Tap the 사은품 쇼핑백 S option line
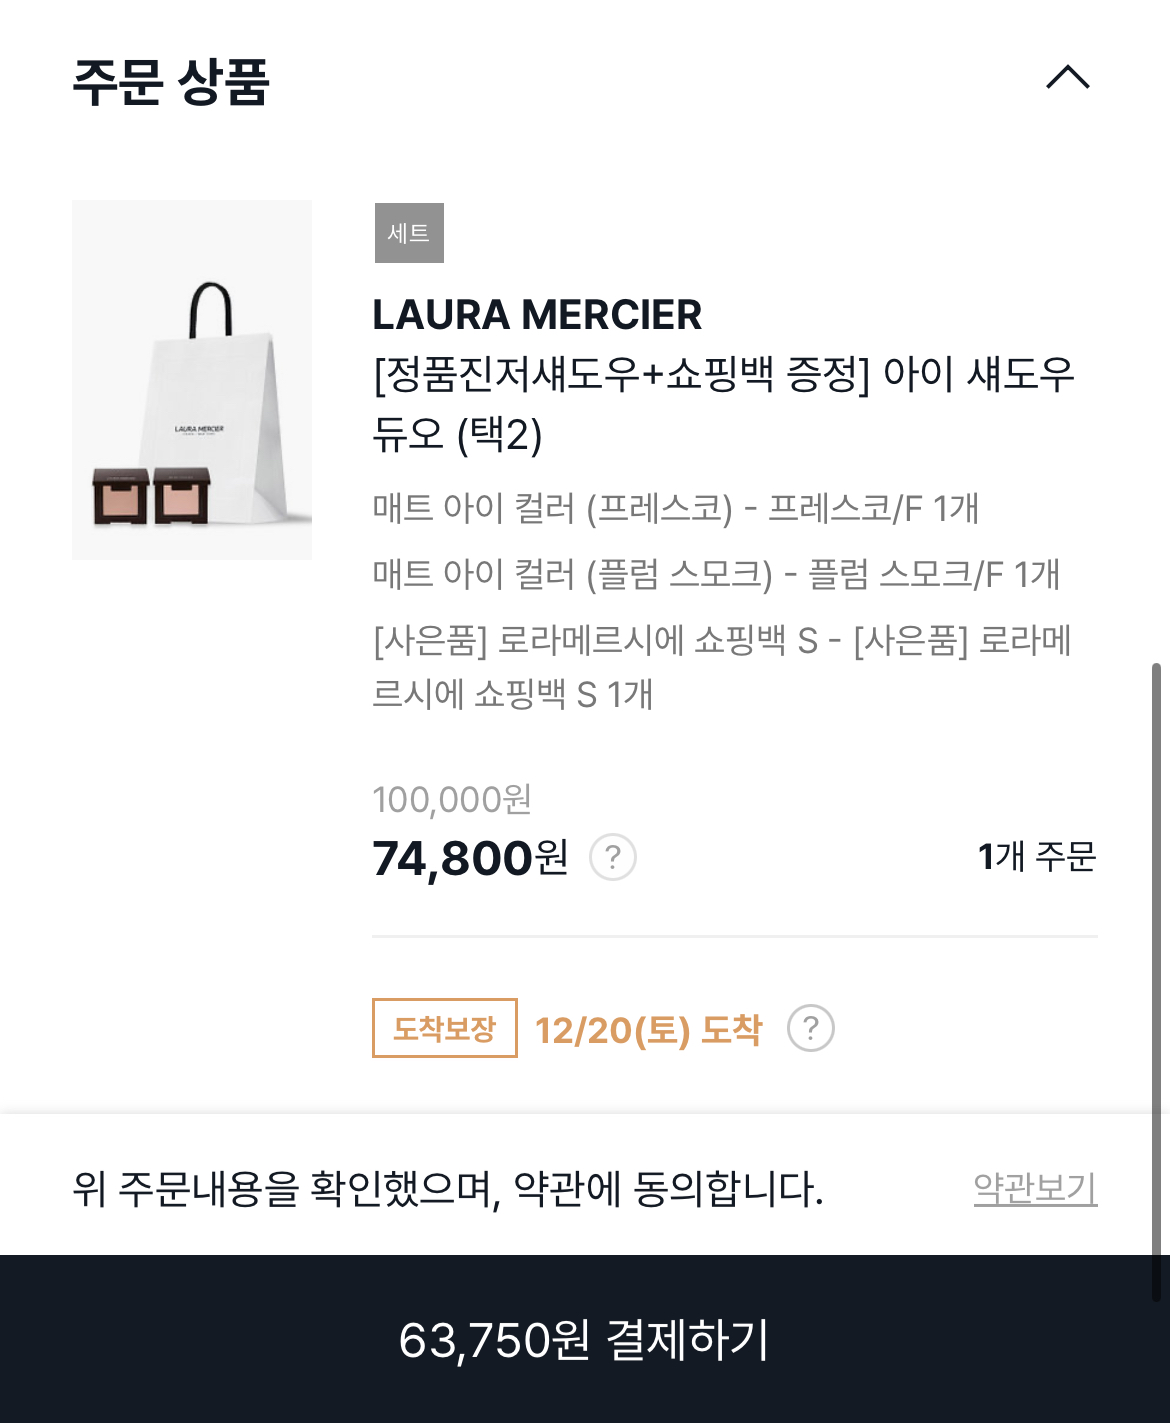This screenshot has height=1423, width=1170. 722,666
